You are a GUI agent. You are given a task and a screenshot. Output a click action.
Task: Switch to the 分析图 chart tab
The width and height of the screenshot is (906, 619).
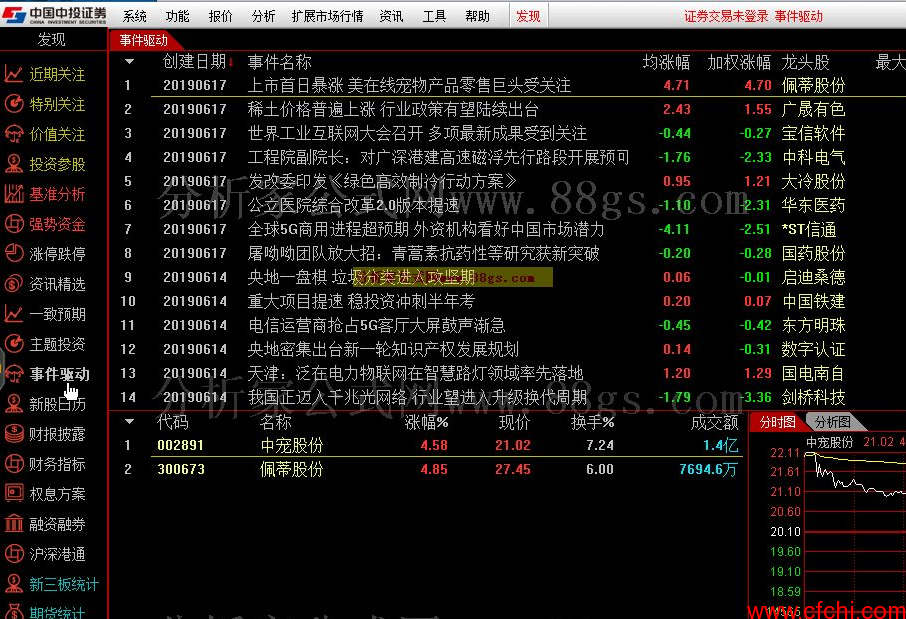[833, 422]
